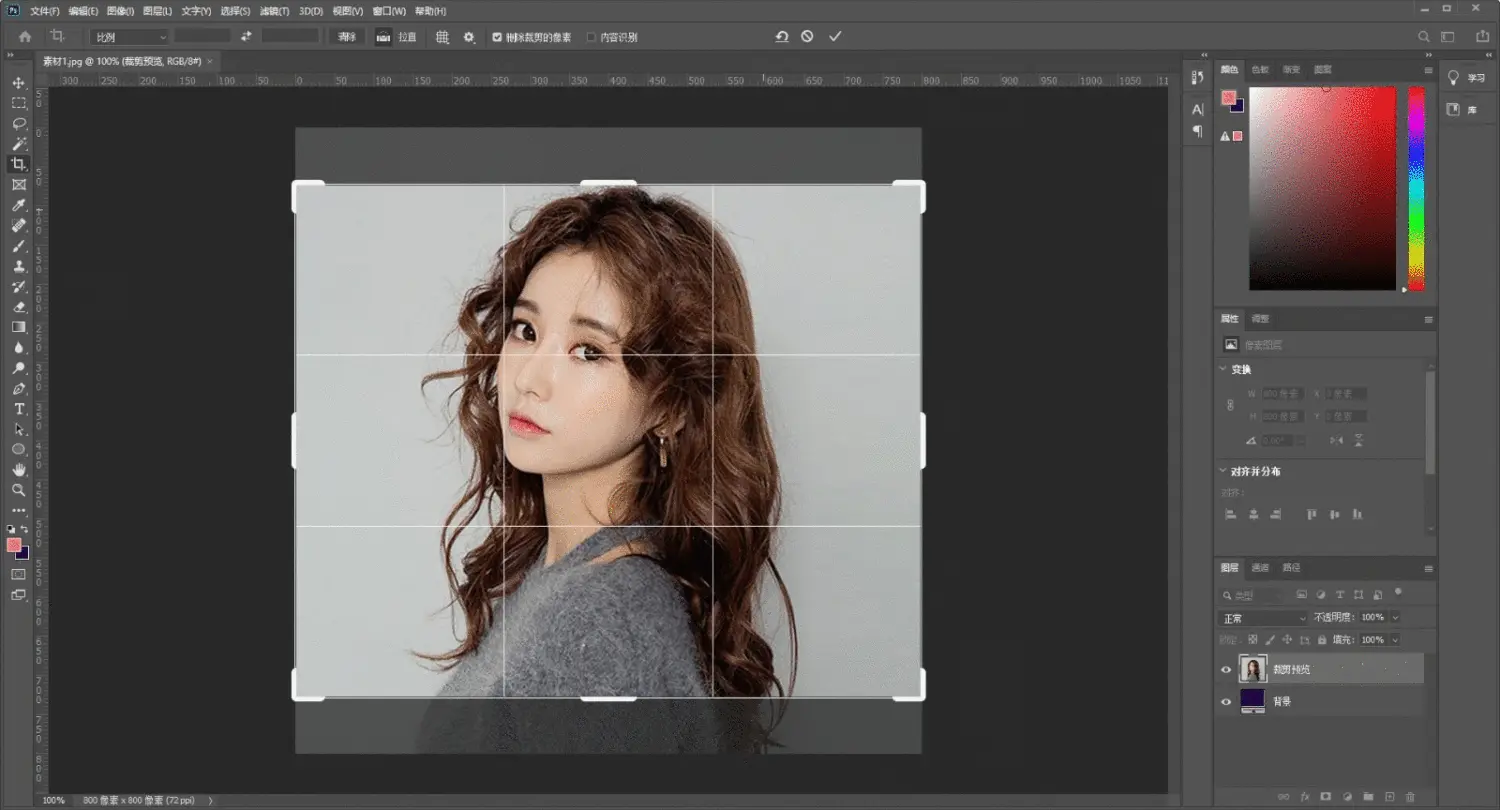Cancel the crop operation
The image size is (1500, 810).
click(x=807, y=36)
